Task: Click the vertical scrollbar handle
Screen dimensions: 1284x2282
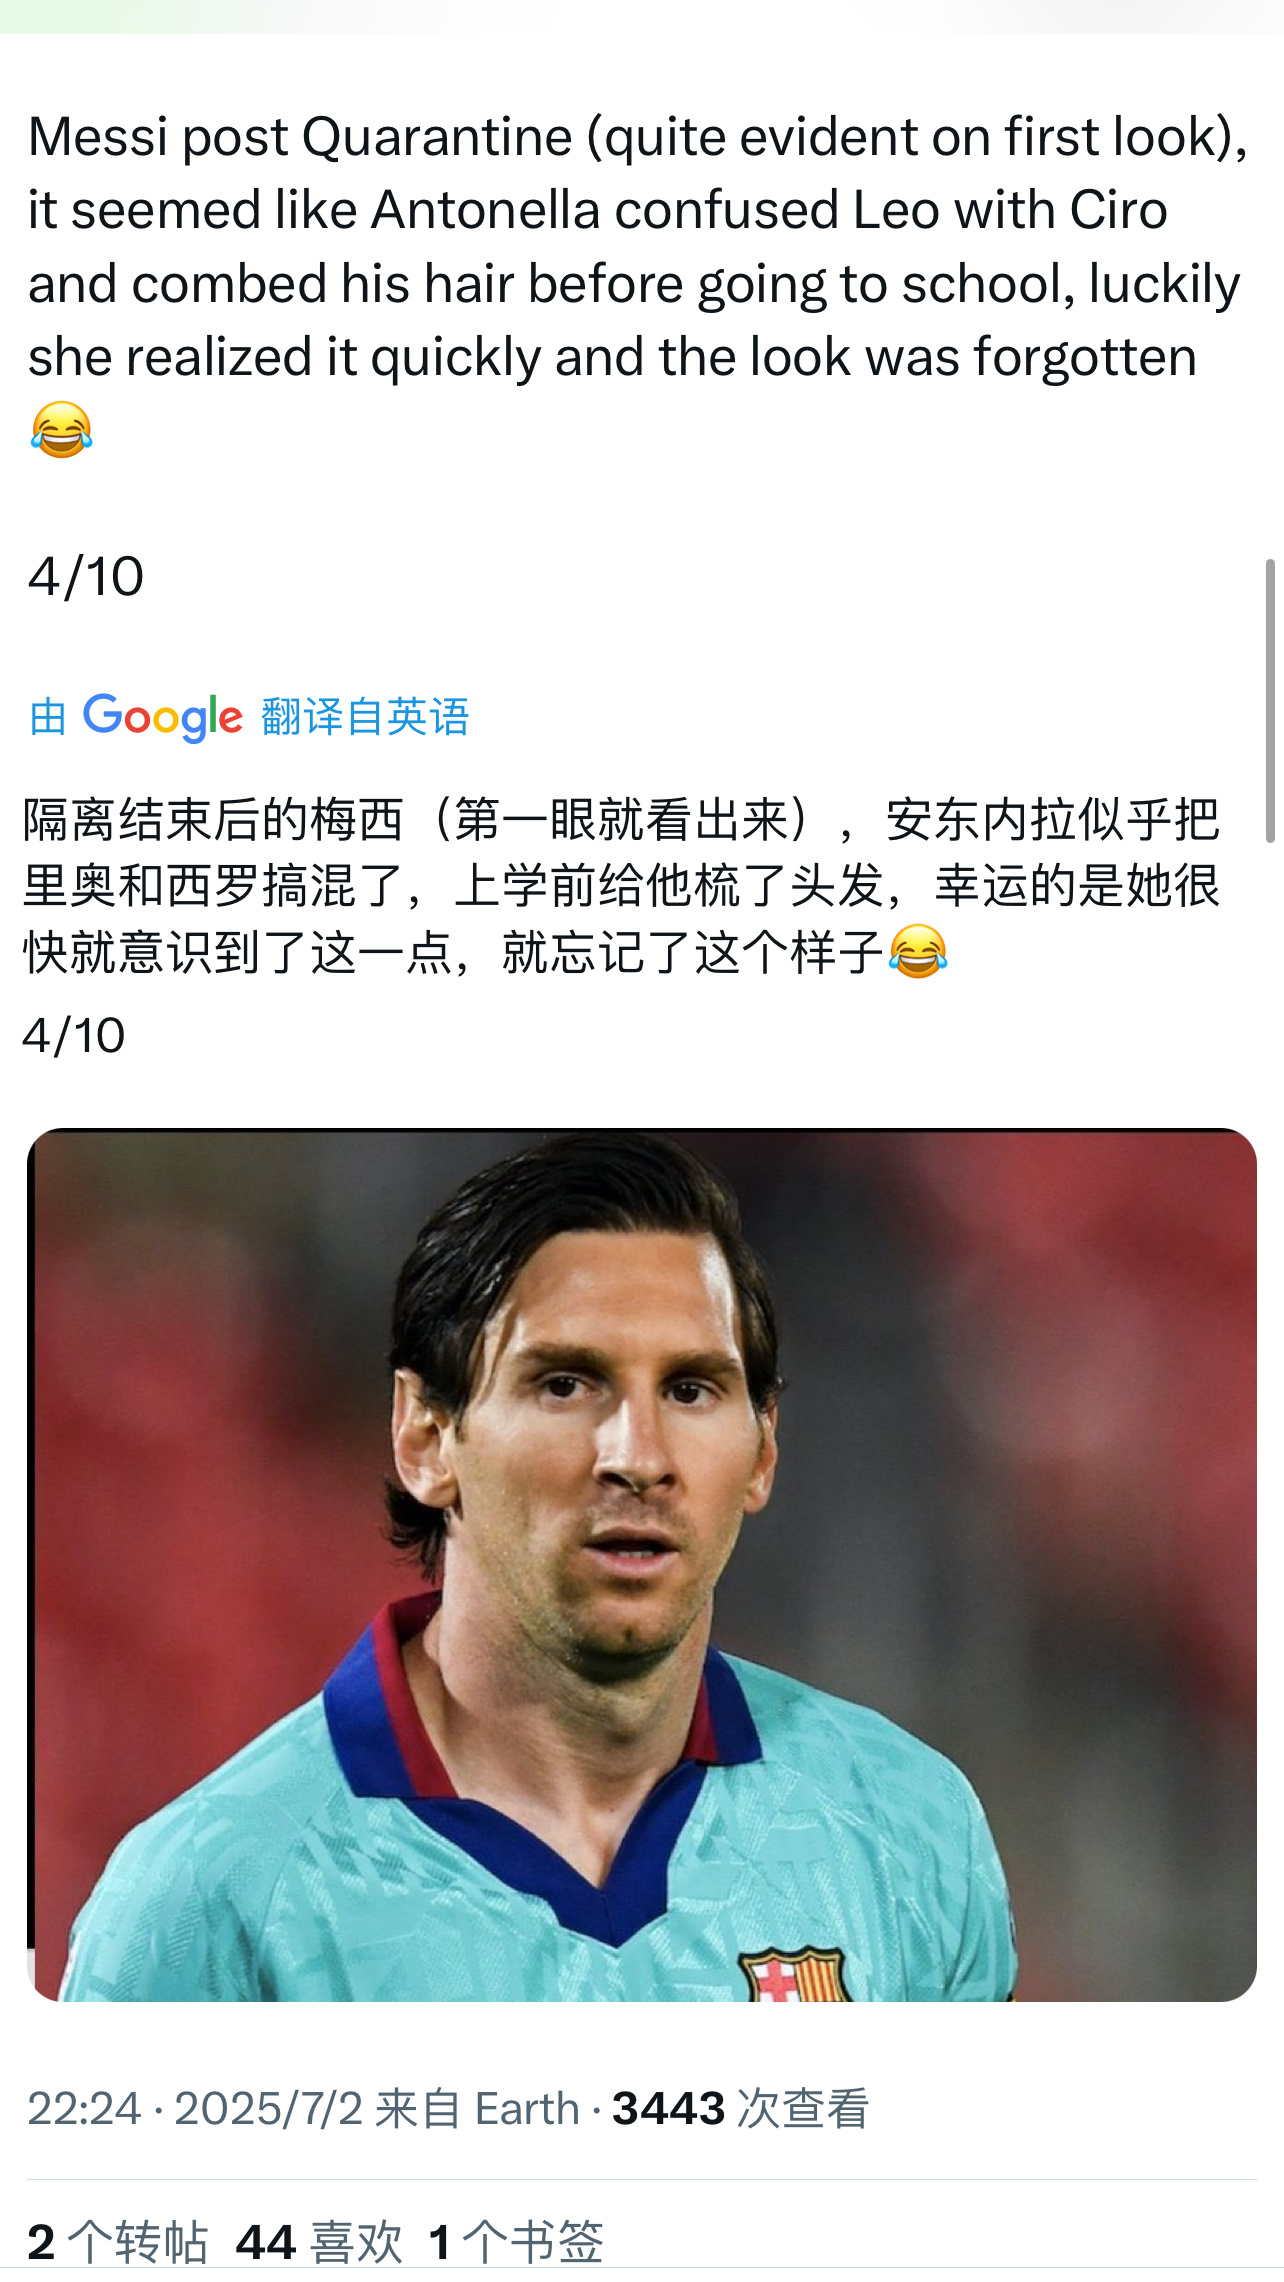Action: pyautogui.click(x=1270, y=701)
